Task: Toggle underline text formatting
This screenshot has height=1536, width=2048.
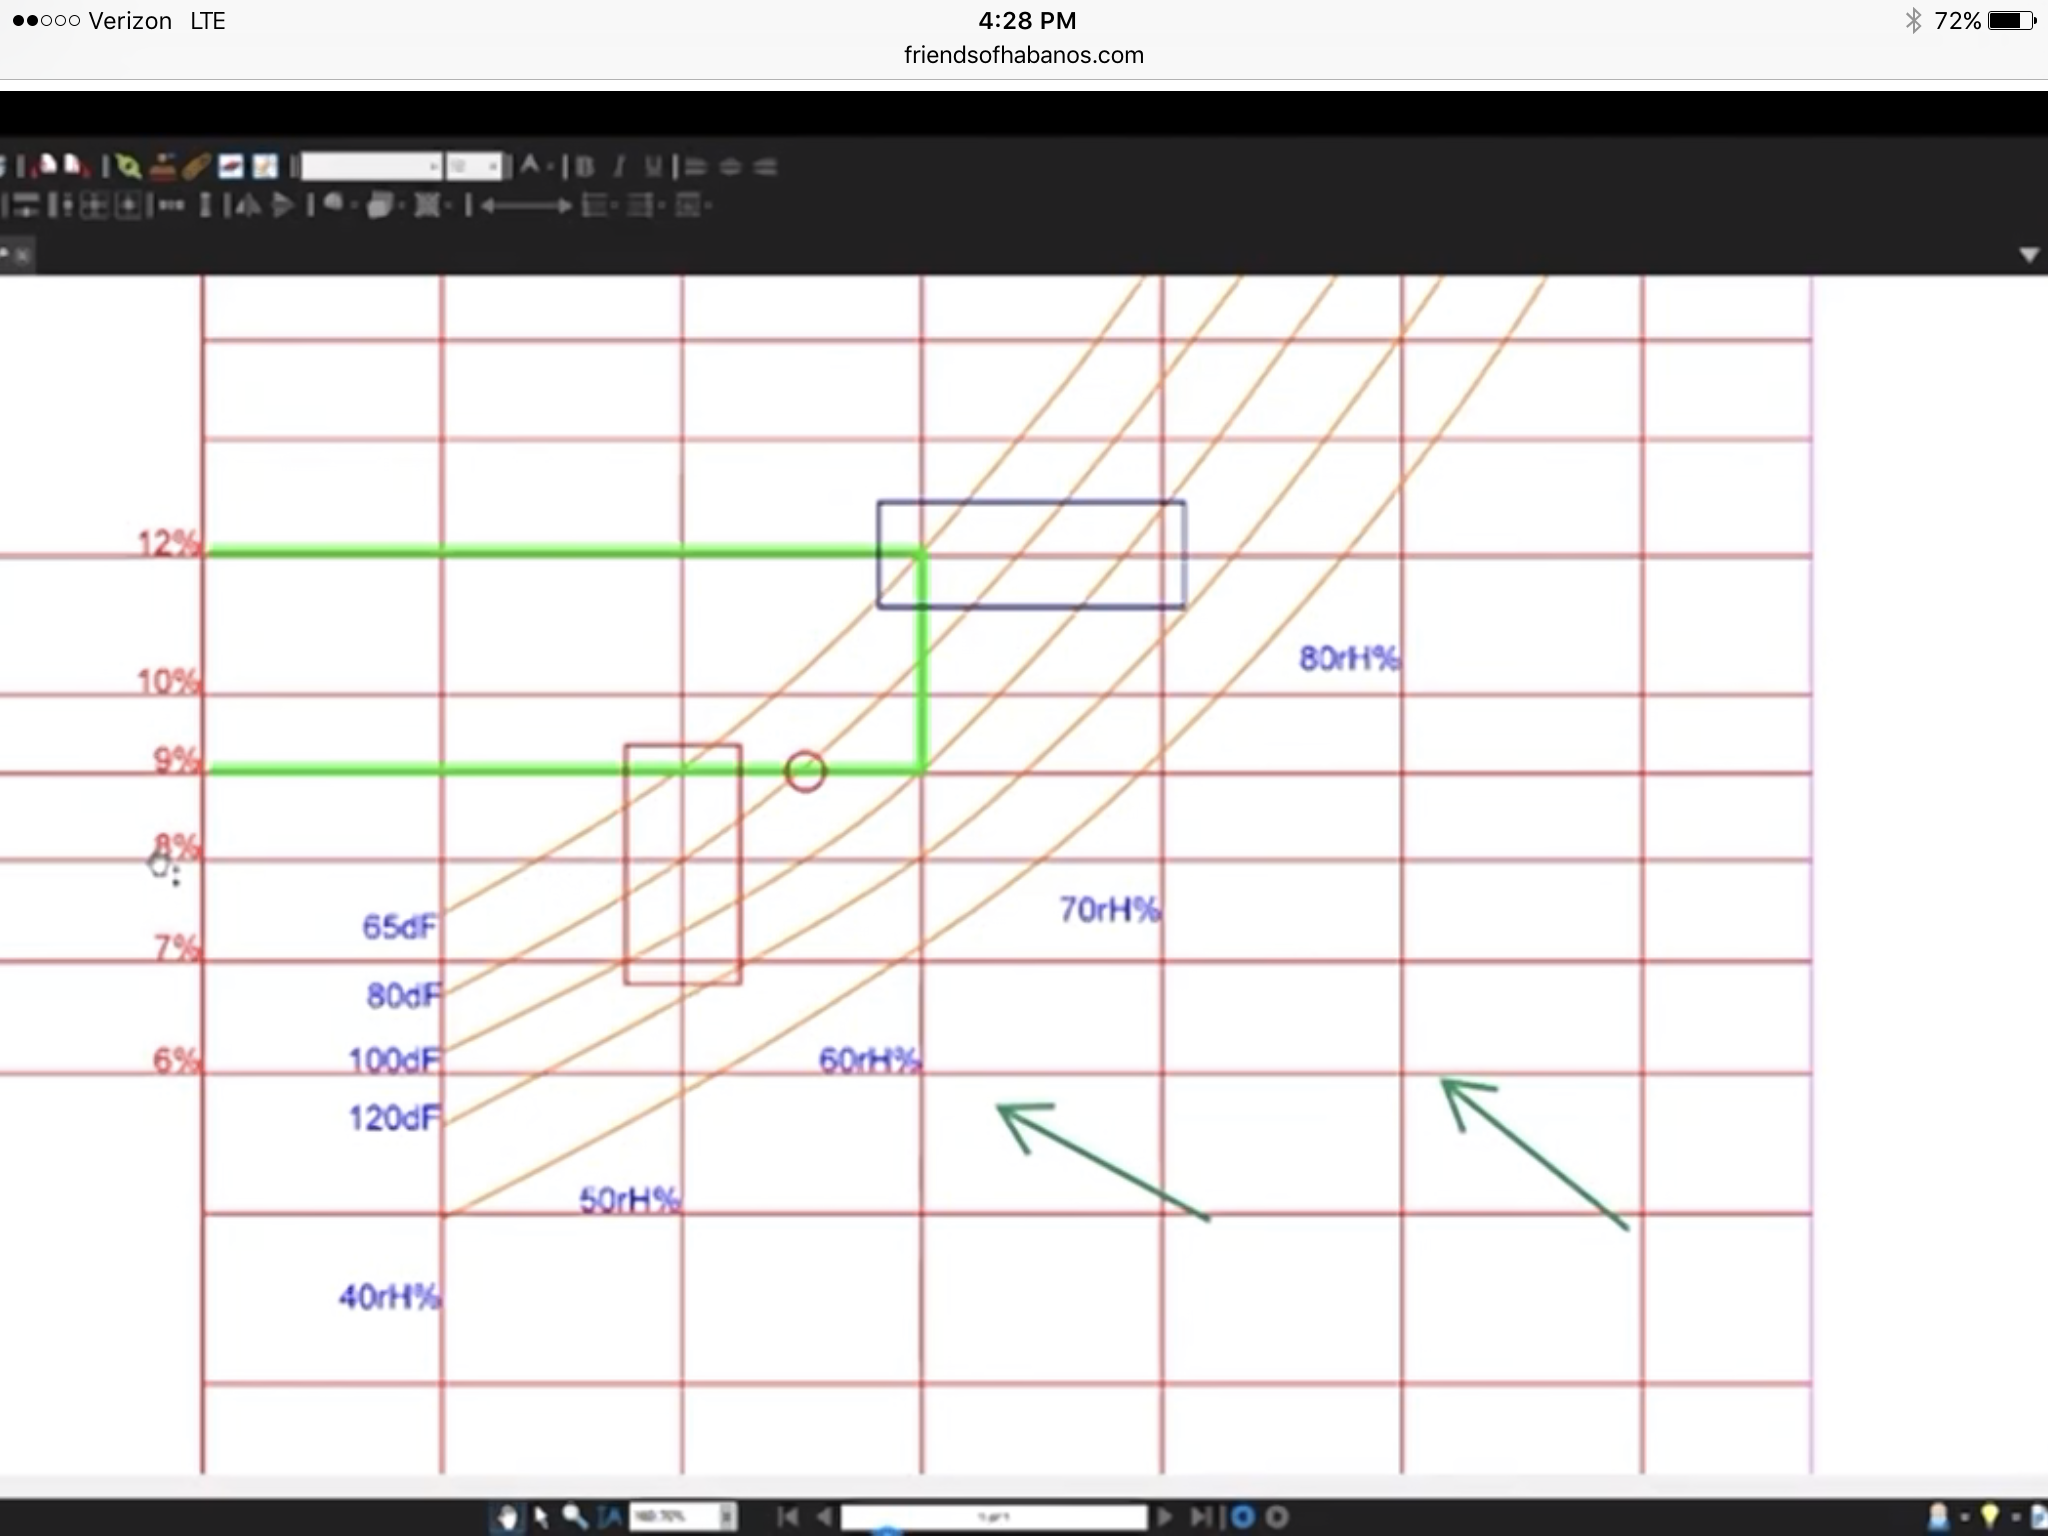Action: point(652,166)
